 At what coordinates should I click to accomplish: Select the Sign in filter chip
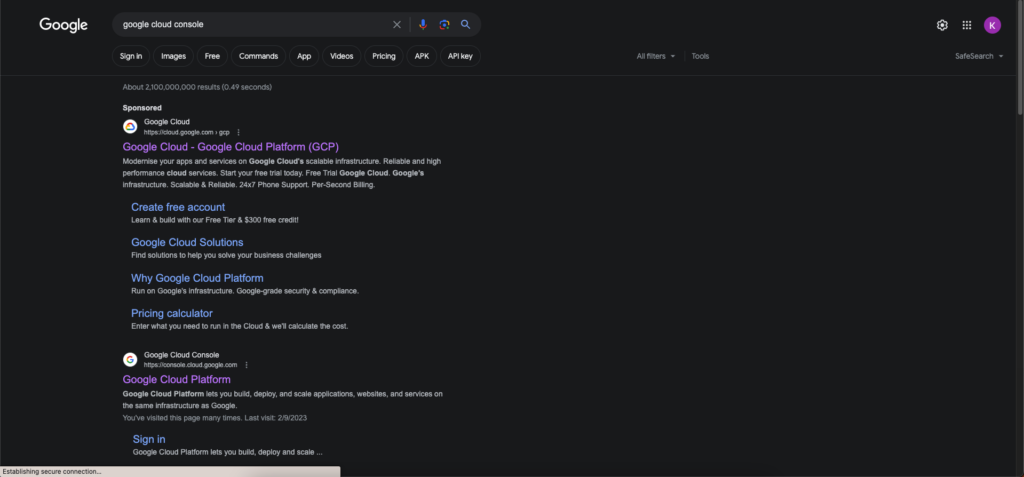tap(131, 56)
